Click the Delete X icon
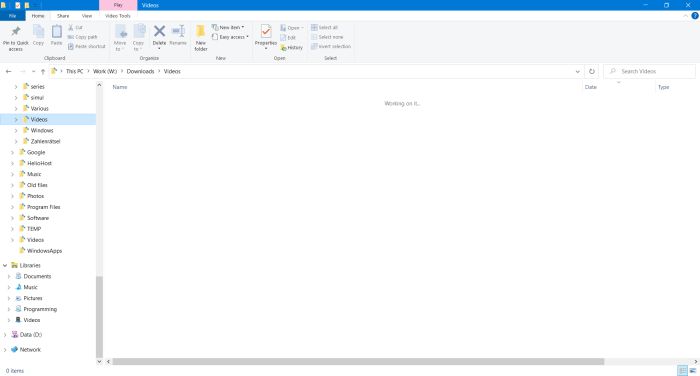The width and height of the screenshot is (700, 376). click(159, 31)
